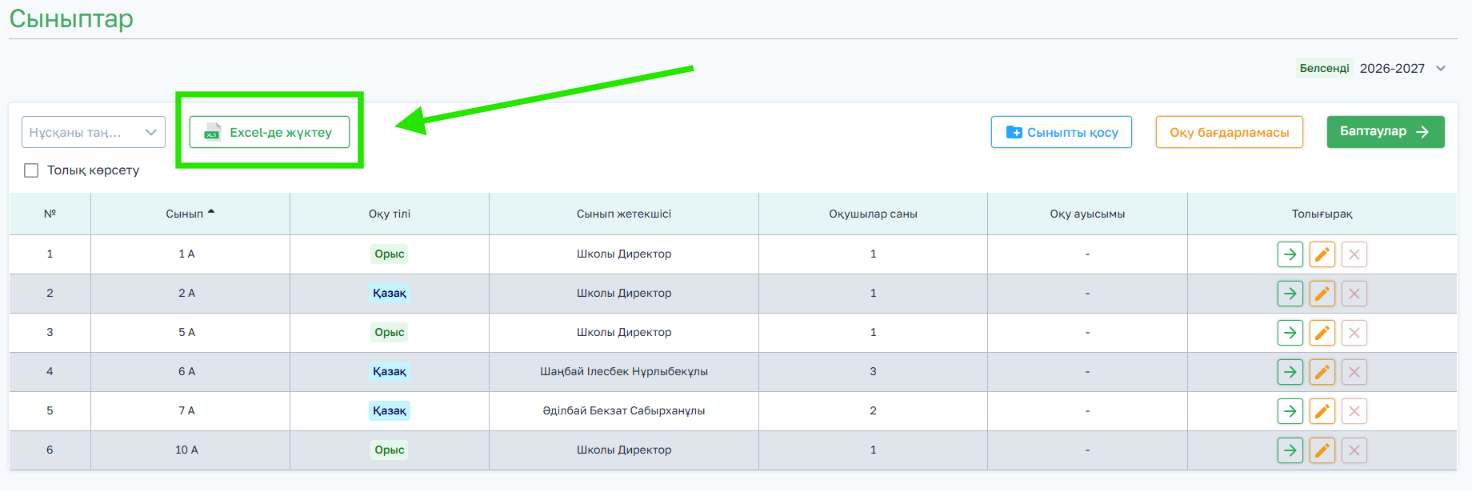Open class 7 А details arrow icon

(1290, 411)
